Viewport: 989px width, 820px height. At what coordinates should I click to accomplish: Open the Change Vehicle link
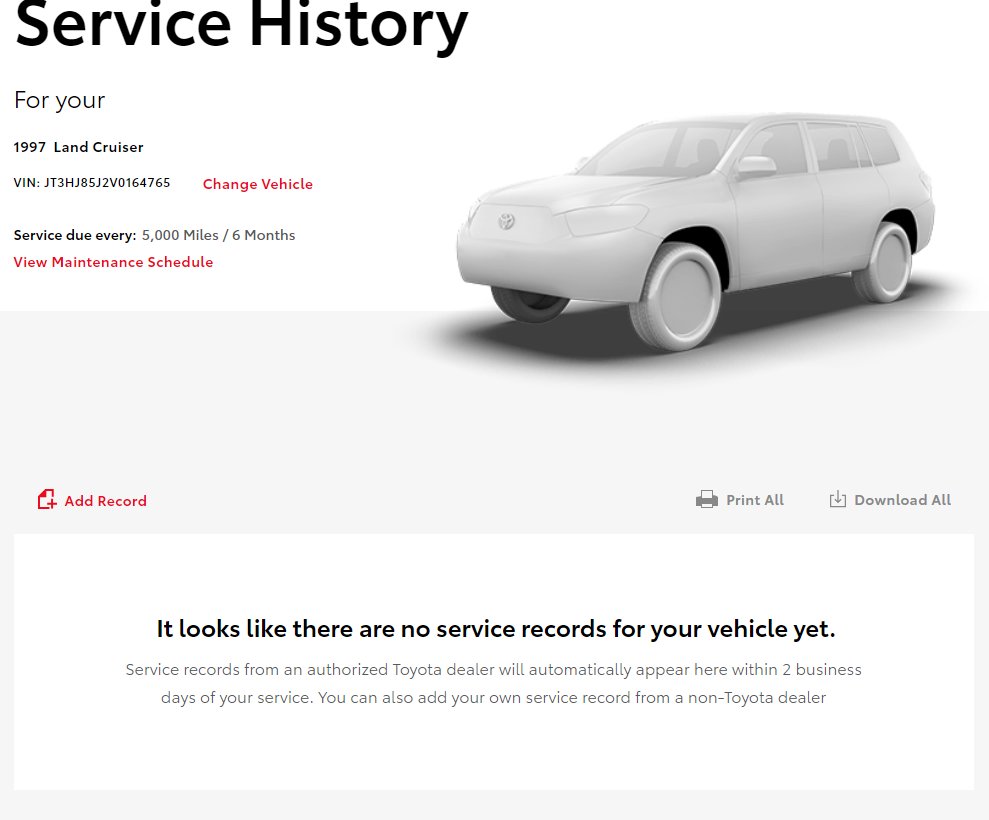[x=257, y=184]
